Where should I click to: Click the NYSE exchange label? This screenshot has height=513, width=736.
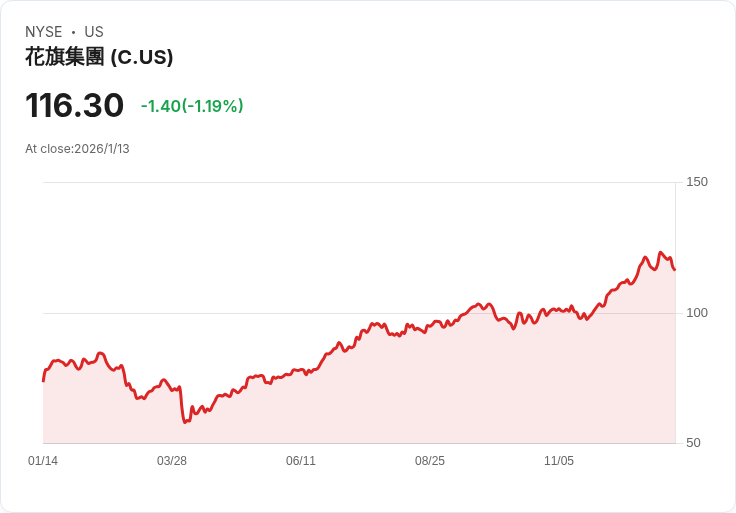(x=44, y=32)
